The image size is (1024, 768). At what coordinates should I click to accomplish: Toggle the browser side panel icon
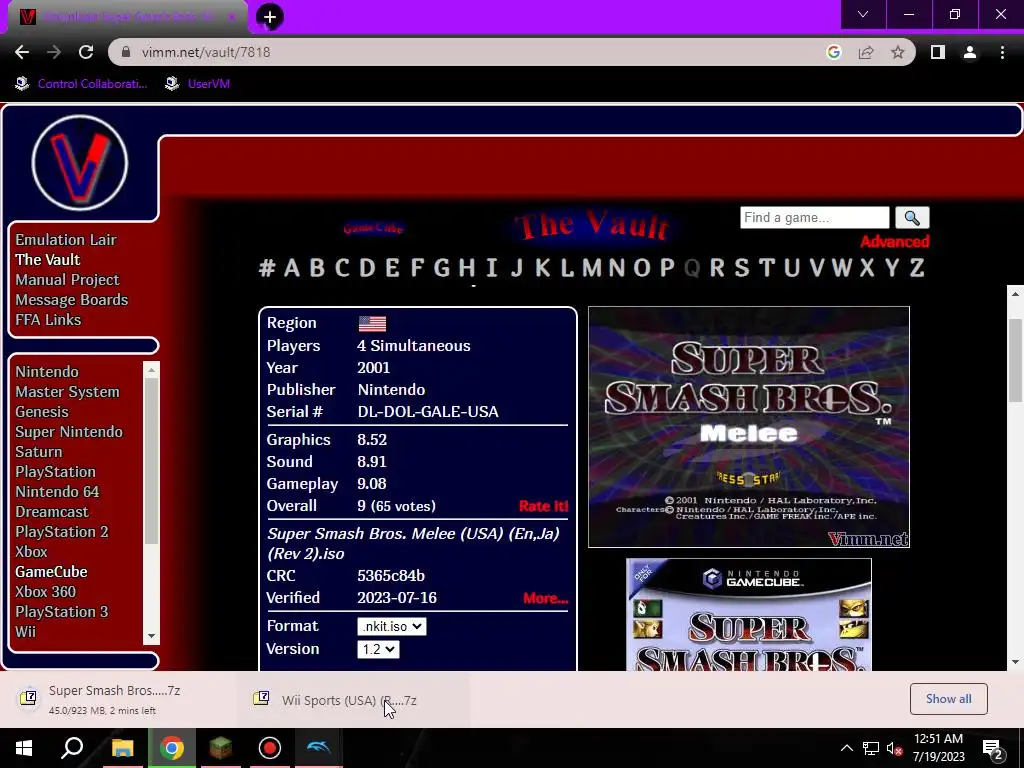(937, 52)
